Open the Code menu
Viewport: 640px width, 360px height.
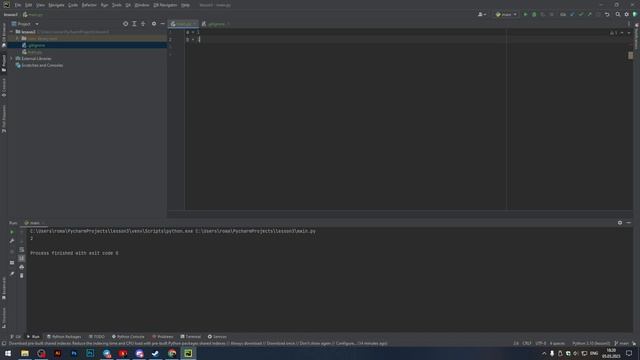[x=73, y=5]
